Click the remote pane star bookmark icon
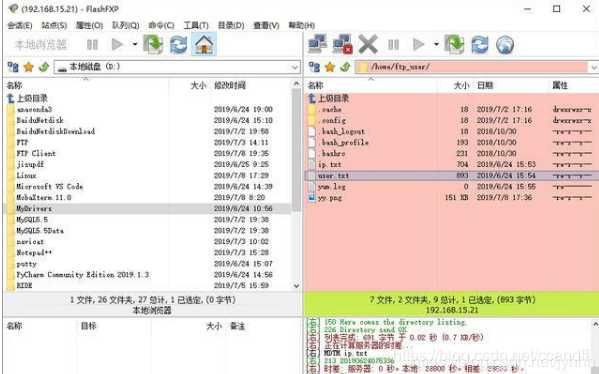The image size is (599, 374). click(330, 67)
